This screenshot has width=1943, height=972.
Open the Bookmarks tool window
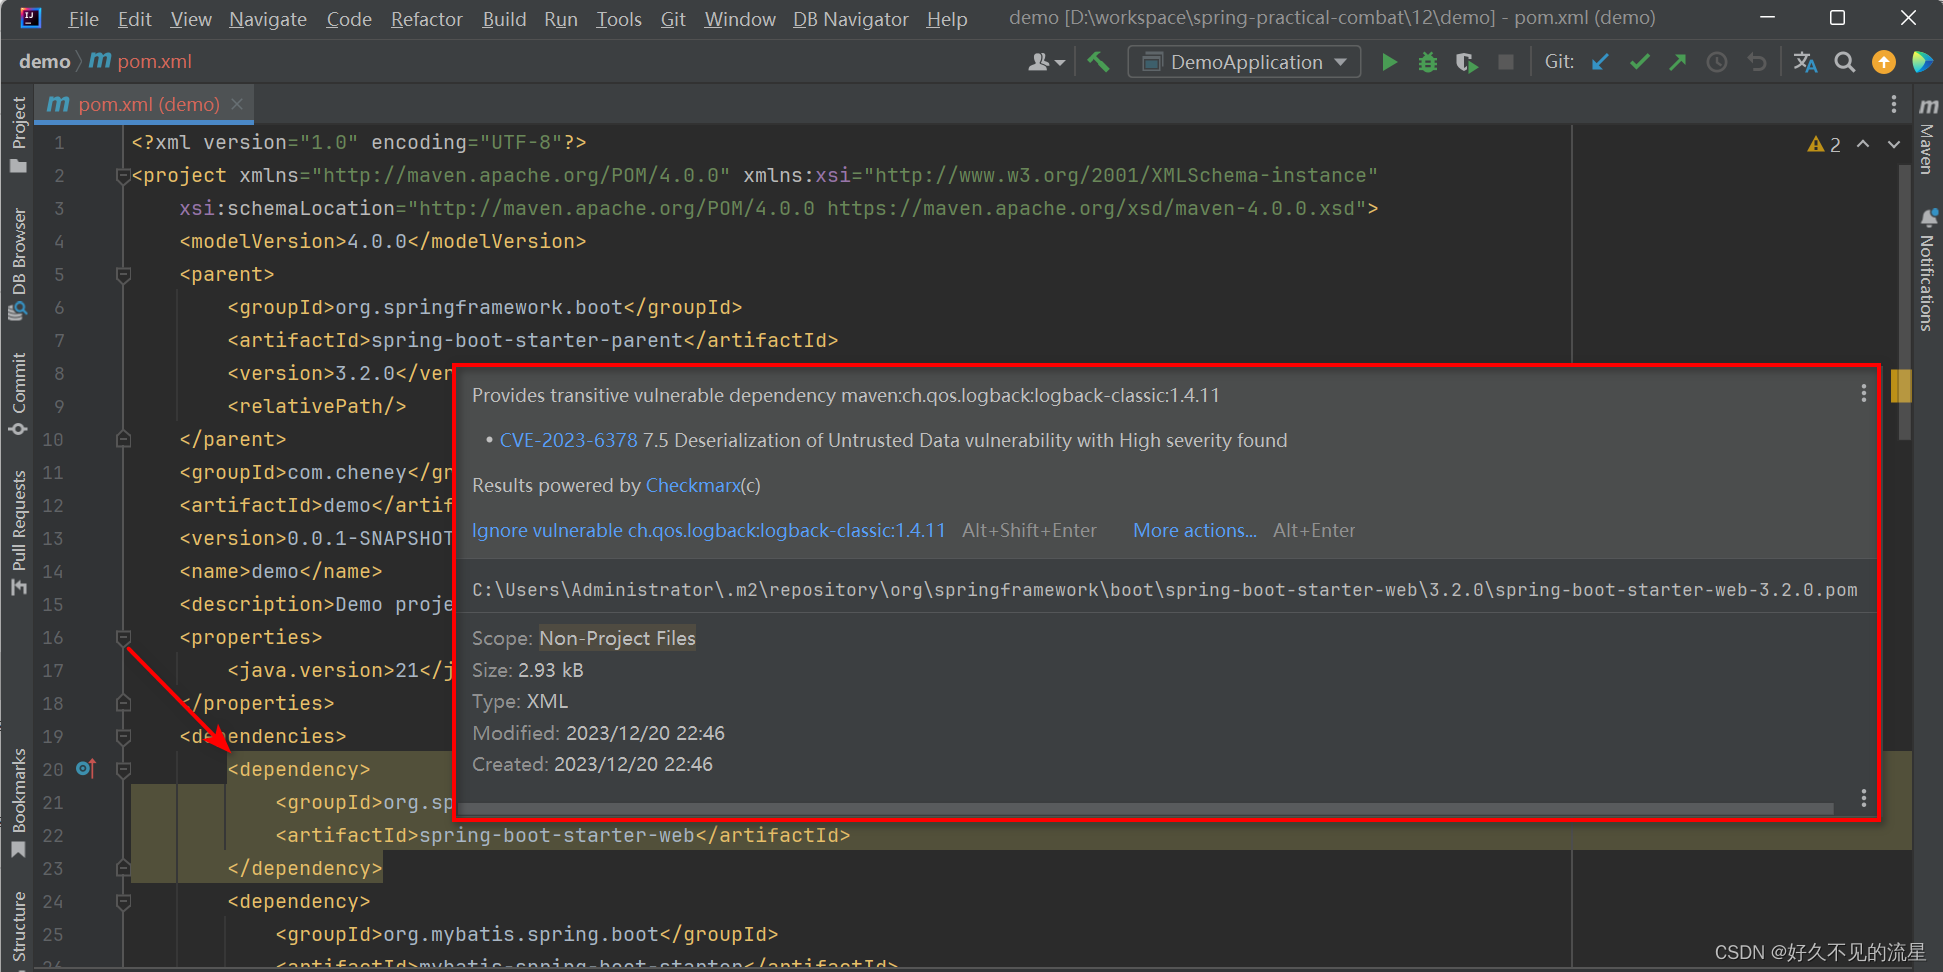tap(18, 803)
